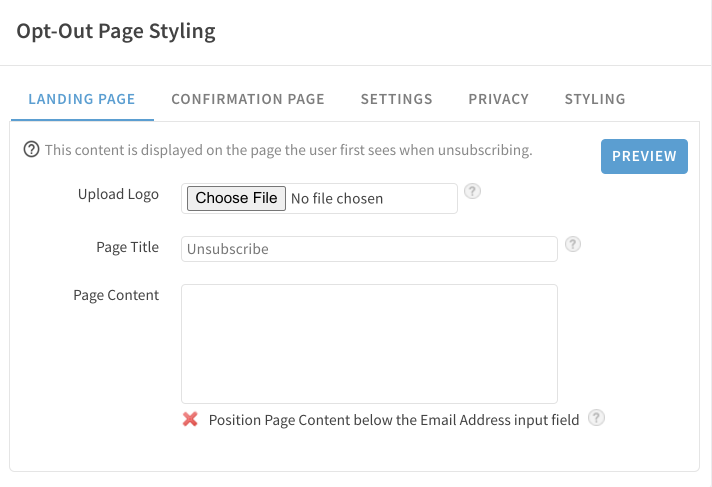The height and width of the screenshot is (487, 712).
Task: Click the 'Opt-Out Page Styling' heading
Action: (116, 31)
